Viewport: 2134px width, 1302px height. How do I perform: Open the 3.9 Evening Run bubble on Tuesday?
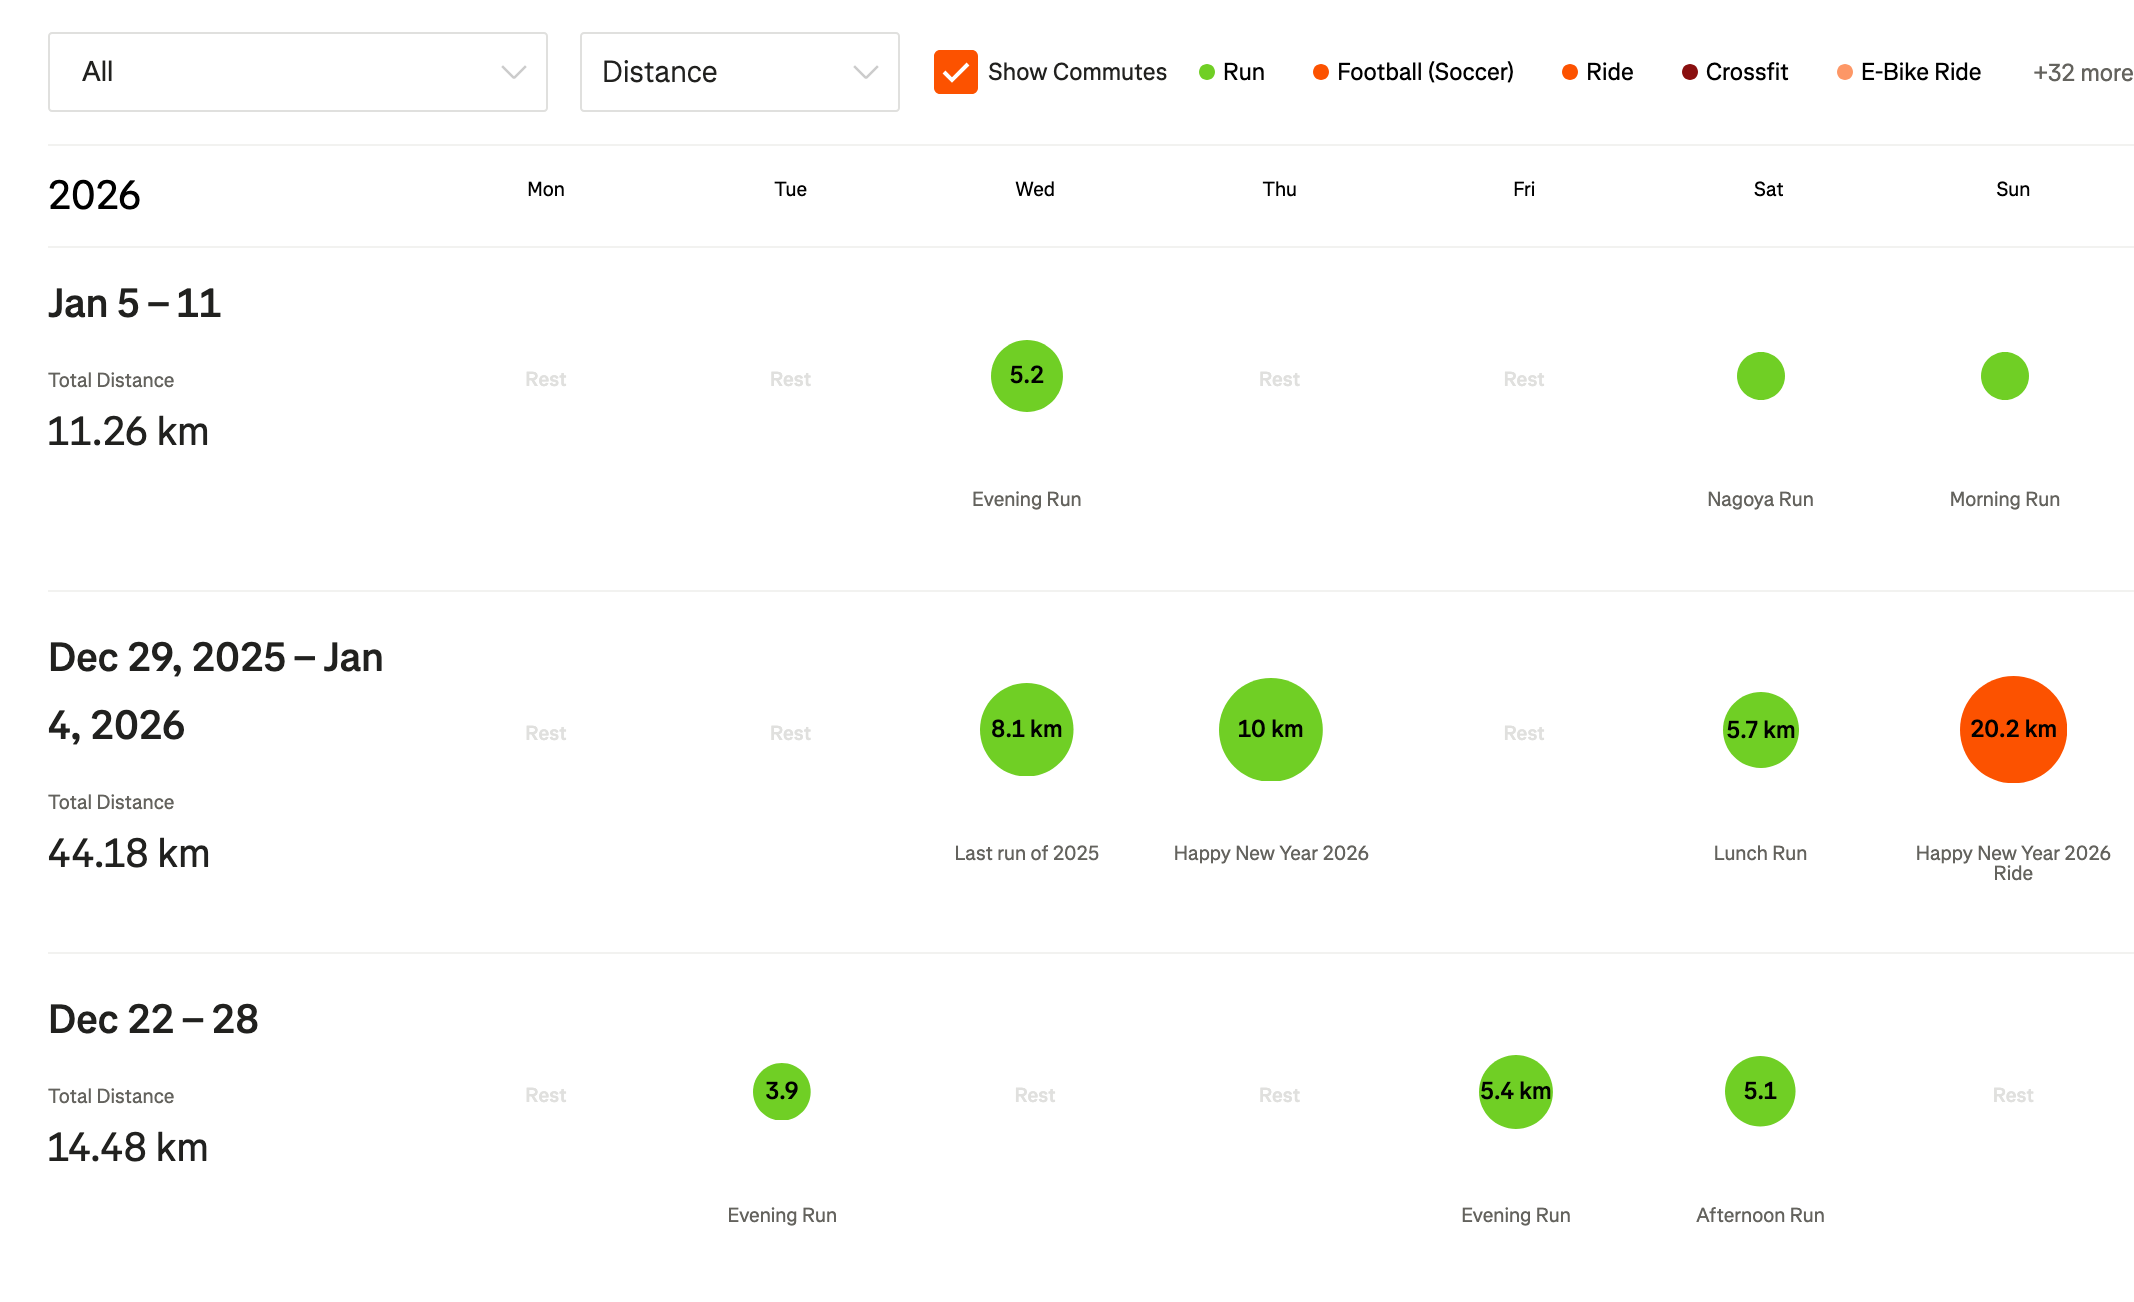point(781,1091)
